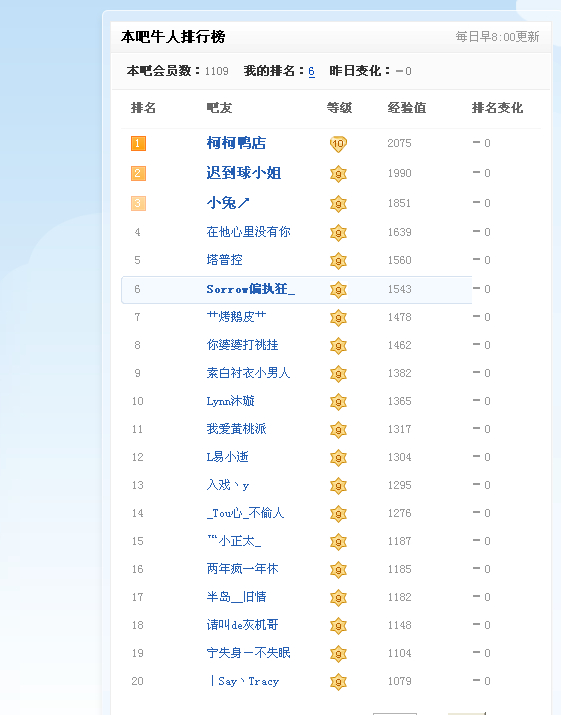Visit 我爱黄桃派 user link
This screenshot has width=561, height=715.
(x=236, y=429)
